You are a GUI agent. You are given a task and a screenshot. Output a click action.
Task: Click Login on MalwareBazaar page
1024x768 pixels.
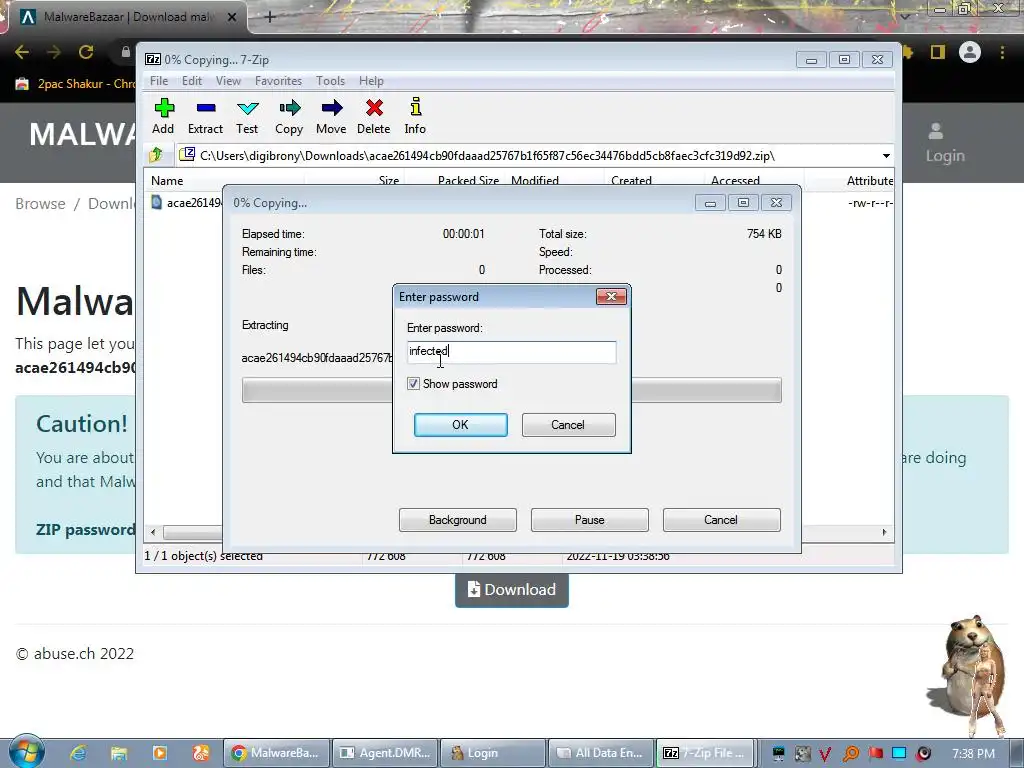(945, 144)
